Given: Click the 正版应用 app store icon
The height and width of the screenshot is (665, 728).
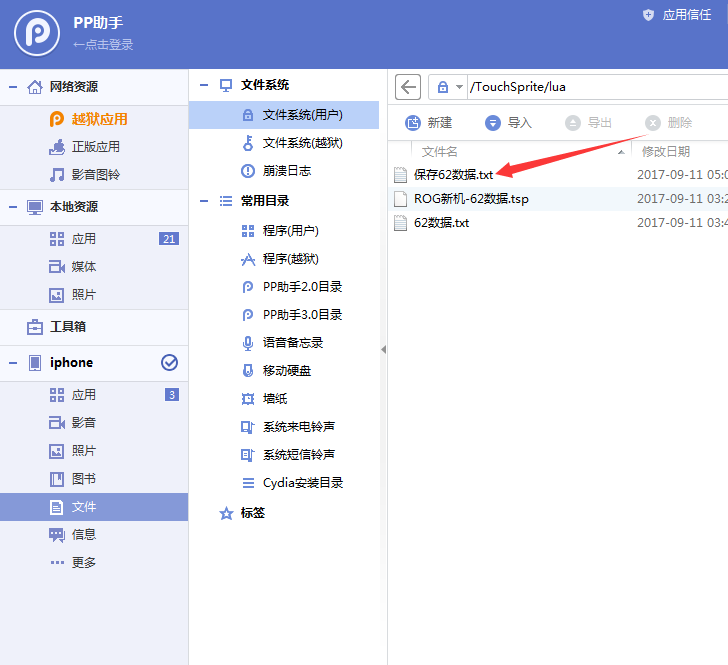Looking at the screenshot, I should point(57,147).
